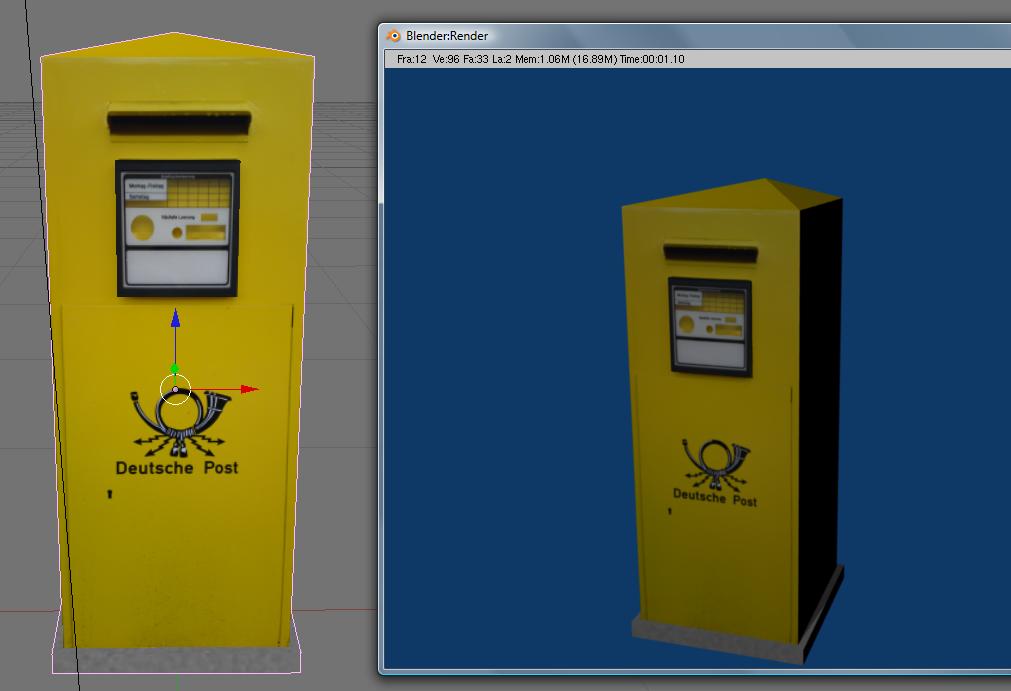Click the white transform manipulator circle
1011x691 pixels.
tap(175, 389)
